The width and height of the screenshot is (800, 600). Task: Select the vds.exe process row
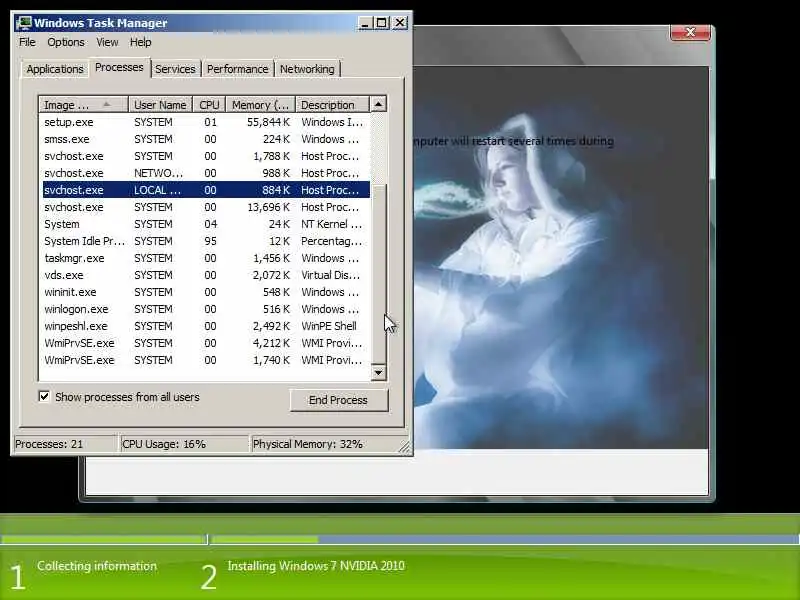[206, 275]
